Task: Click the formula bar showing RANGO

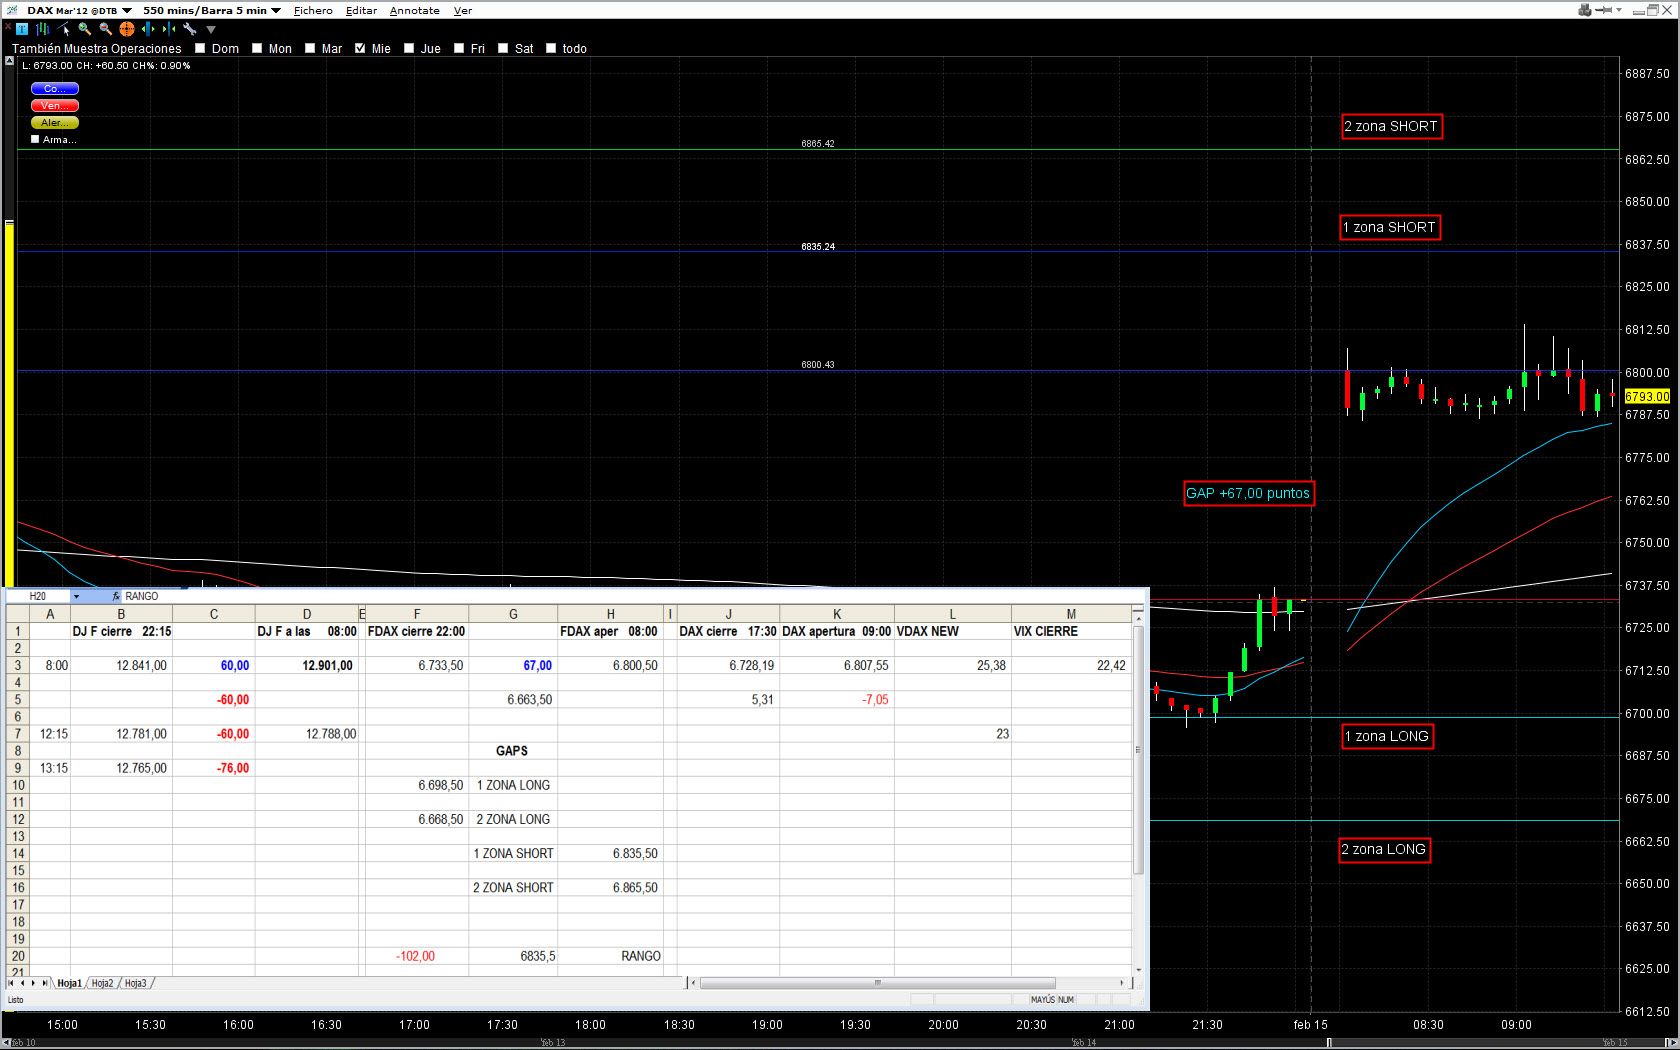Action: click(635, 596)
